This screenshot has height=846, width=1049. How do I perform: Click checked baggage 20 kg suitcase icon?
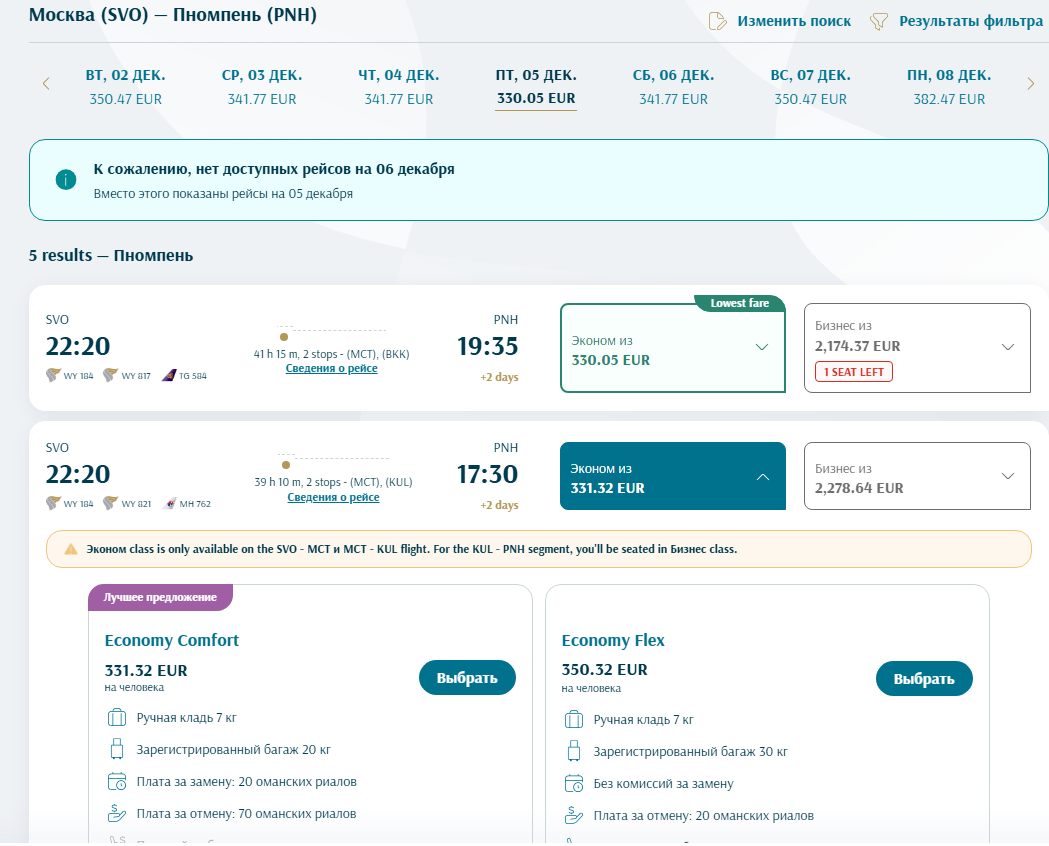pos(117,749)
